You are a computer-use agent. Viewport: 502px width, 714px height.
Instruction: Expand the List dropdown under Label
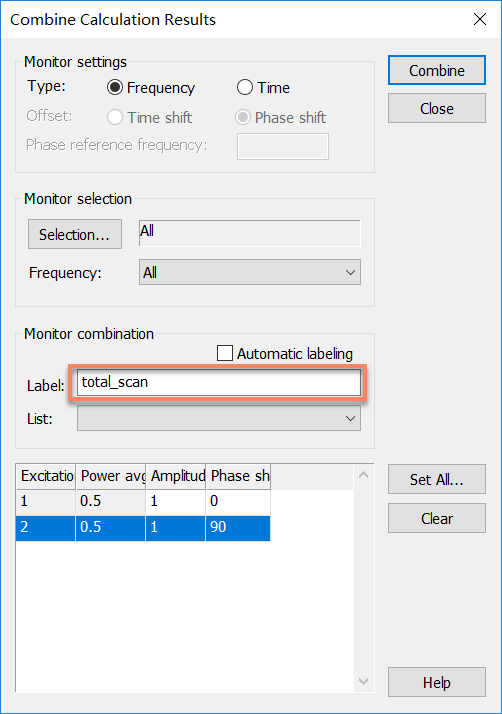pos(219,418)
